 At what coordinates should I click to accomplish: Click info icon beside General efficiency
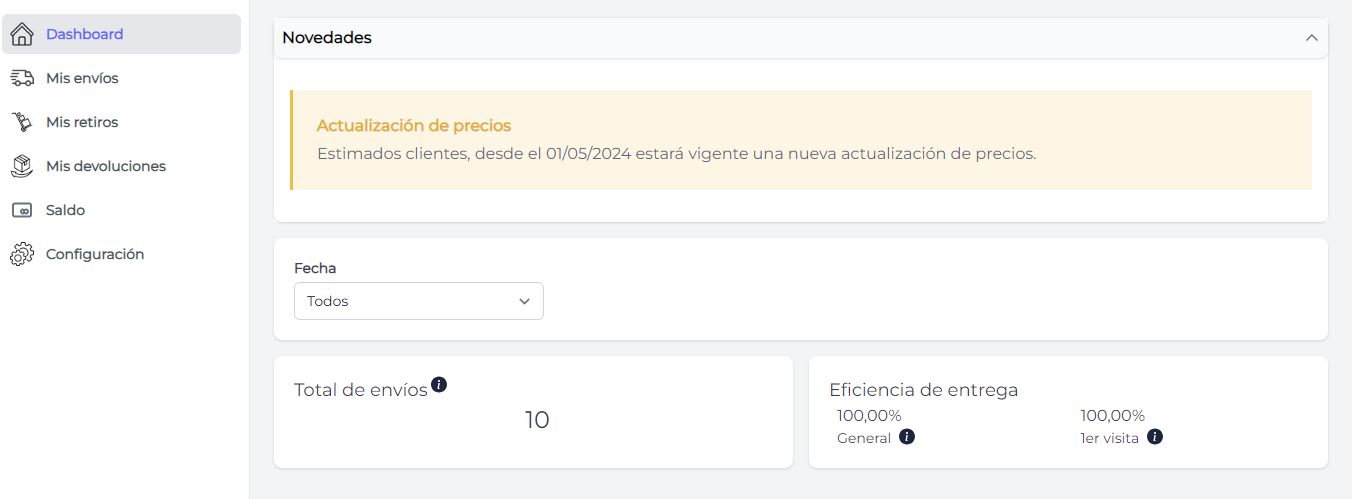tap(907, 437)
